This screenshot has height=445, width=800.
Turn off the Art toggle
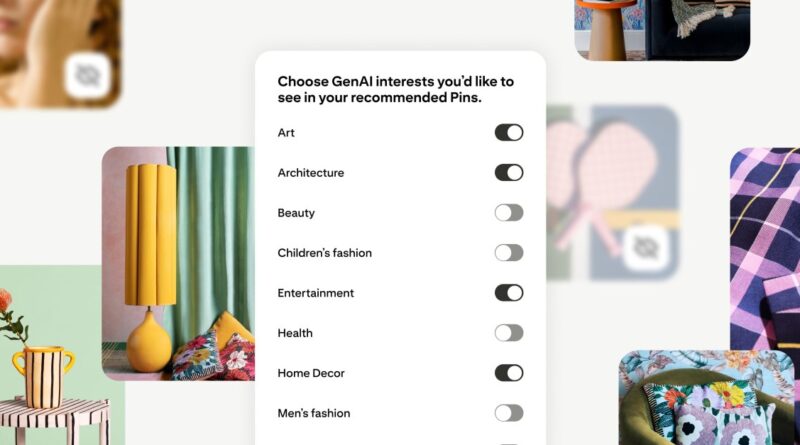tap(509, 133)
